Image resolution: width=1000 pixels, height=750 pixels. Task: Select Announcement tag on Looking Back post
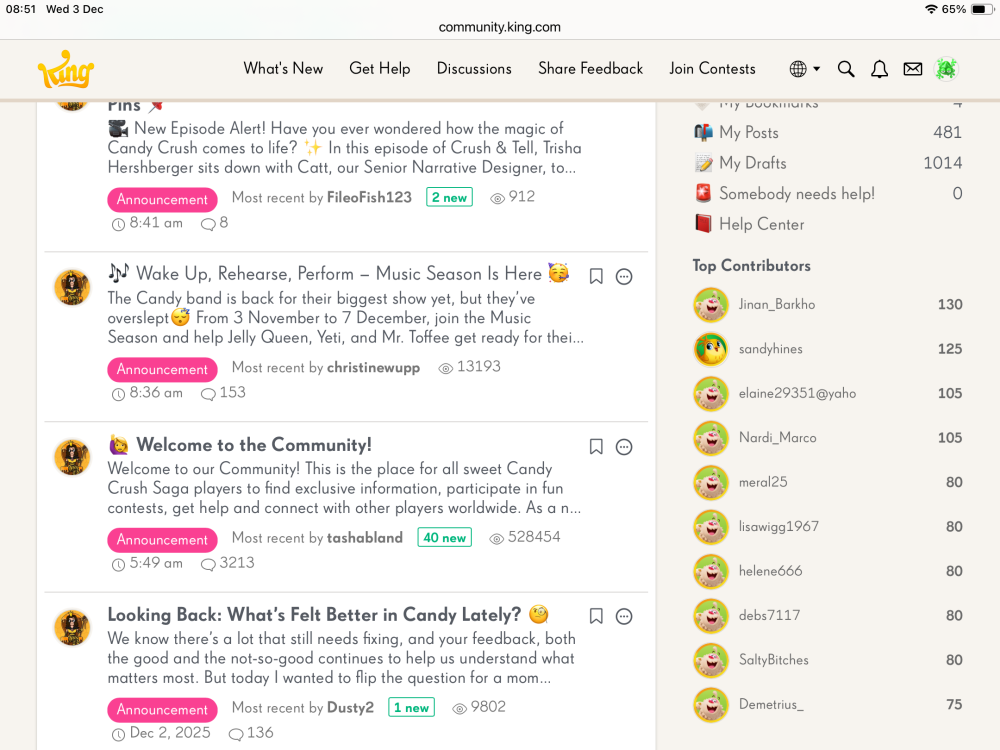click(162, 709)
